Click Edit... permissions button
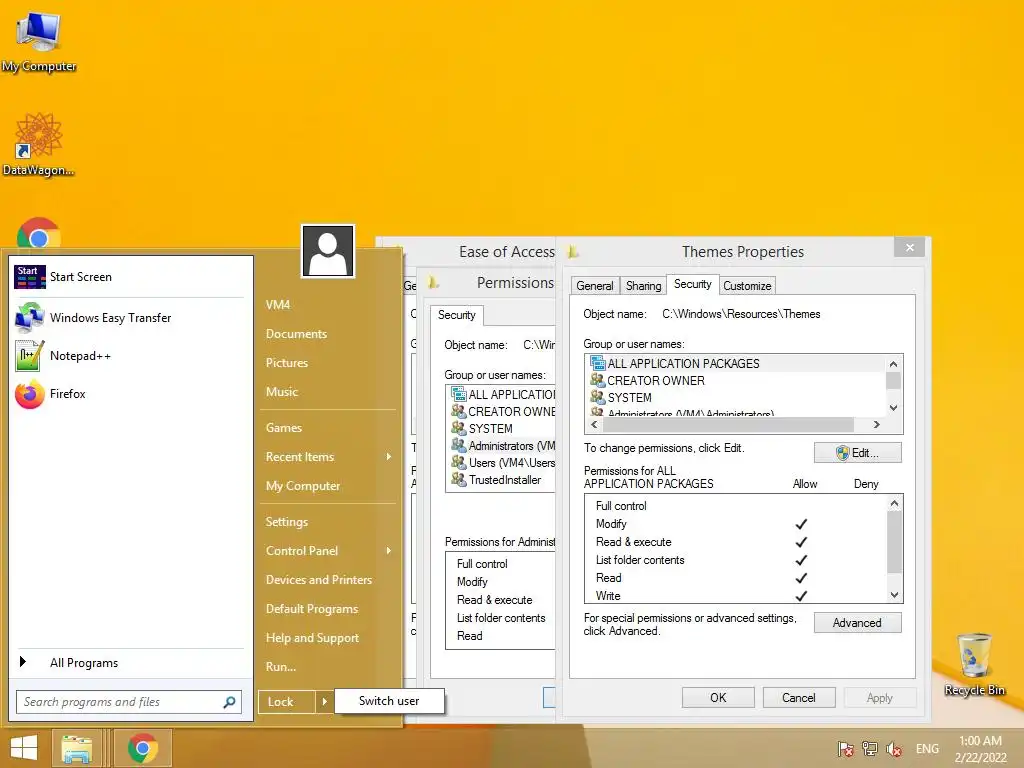 857,453
